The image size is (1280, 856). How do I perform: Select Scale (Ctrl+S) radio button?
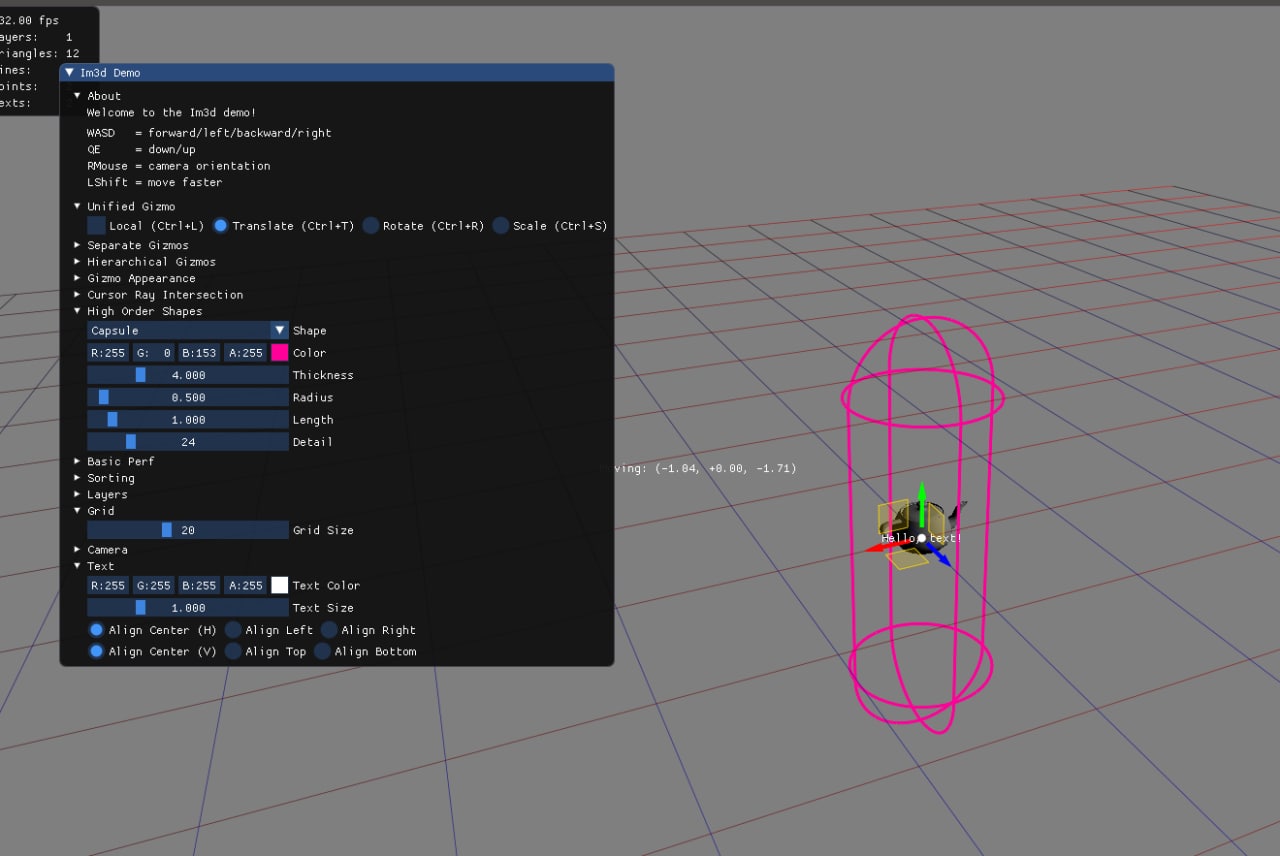coord(501,226)
